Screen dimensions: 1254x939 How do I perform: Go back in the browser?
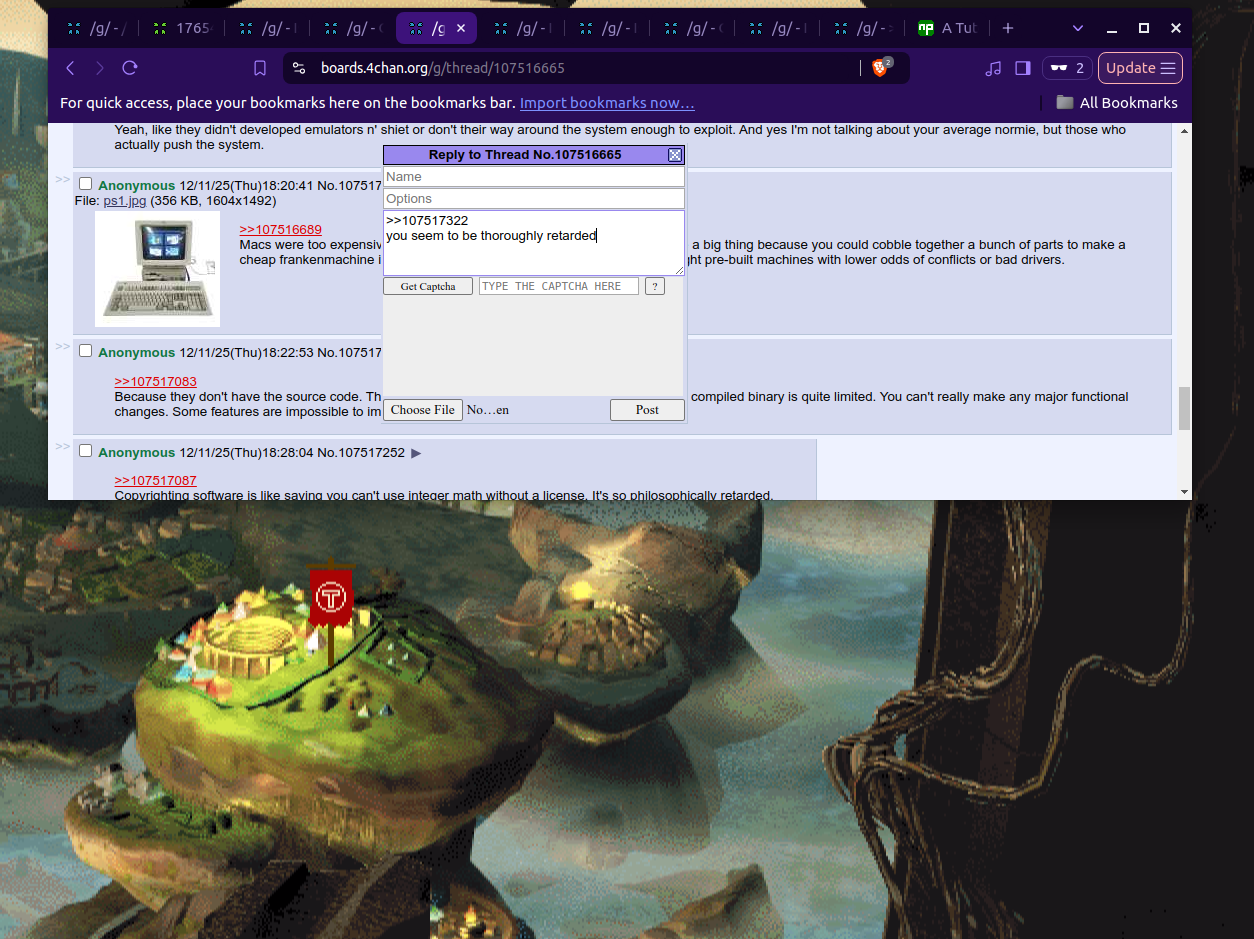pos(70,68)
